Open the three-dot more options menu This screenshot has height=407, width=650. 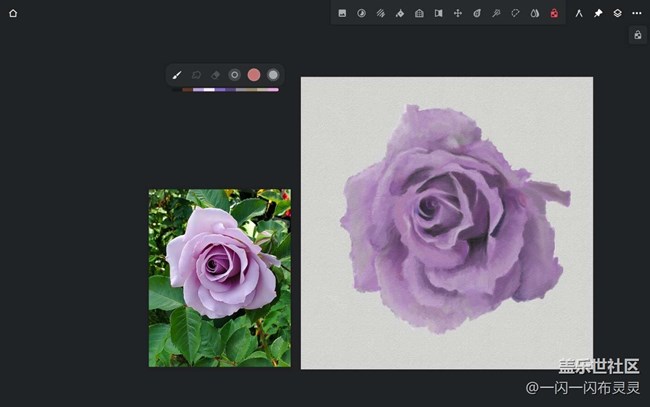point(637,13)
